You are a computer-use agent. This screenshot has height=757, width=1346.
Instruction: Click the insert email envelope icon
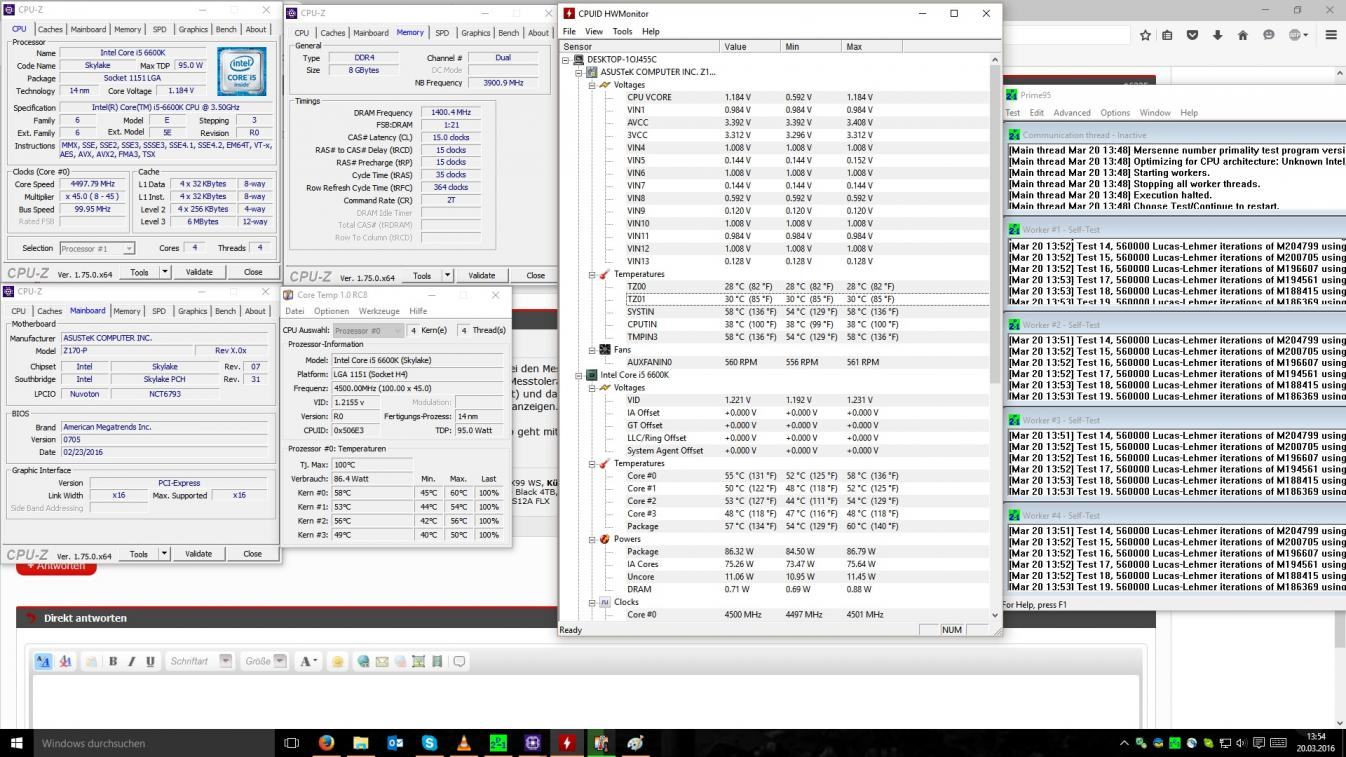click(382, 661)
